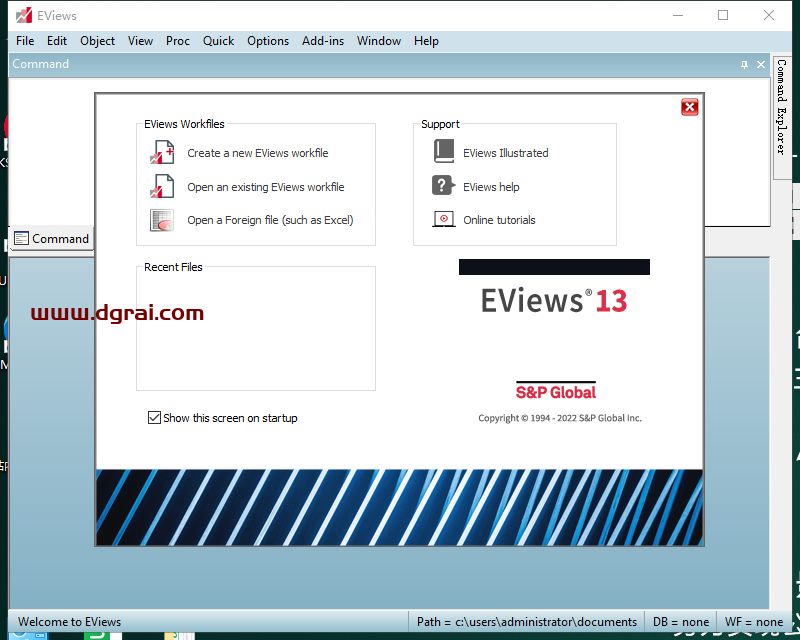
Task: Open the Window menu
Action: coord(379,41)
